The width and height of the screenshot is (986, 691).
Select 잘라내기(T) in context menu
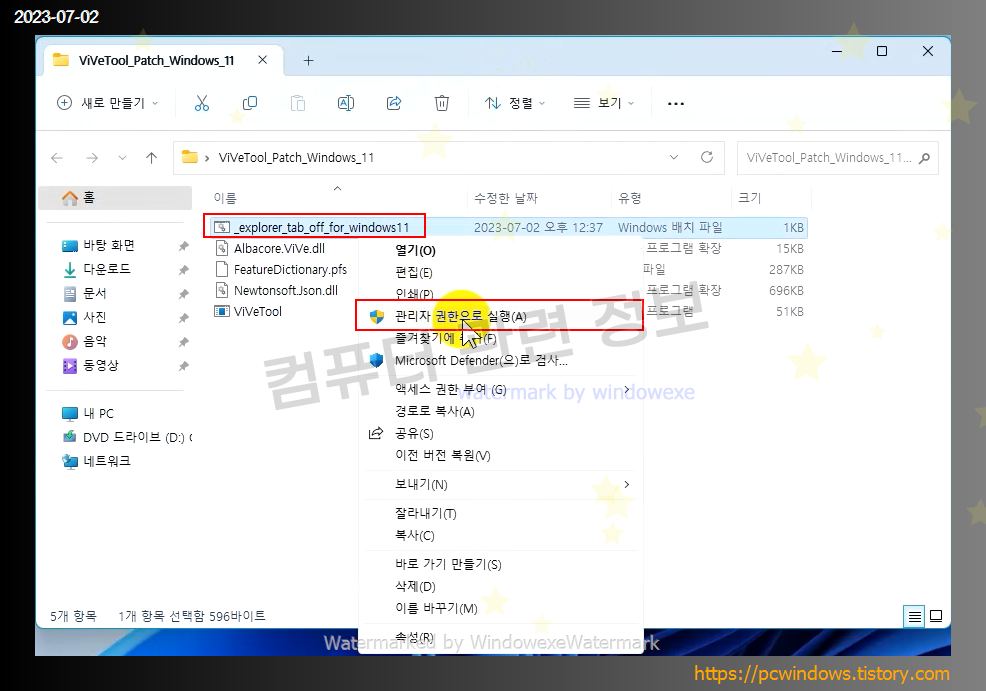(501, 513)
